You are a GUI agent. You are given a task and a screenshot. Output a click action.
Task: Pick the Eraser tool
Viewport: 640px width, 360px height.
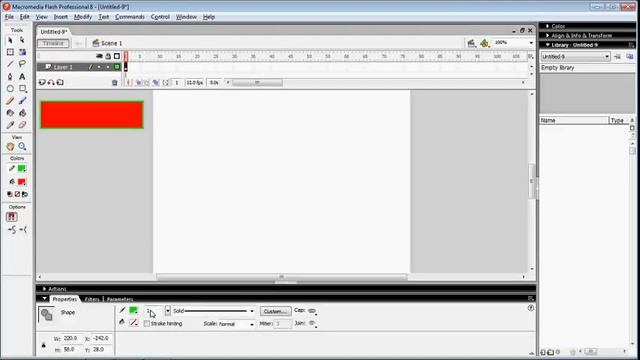[22, 125]
